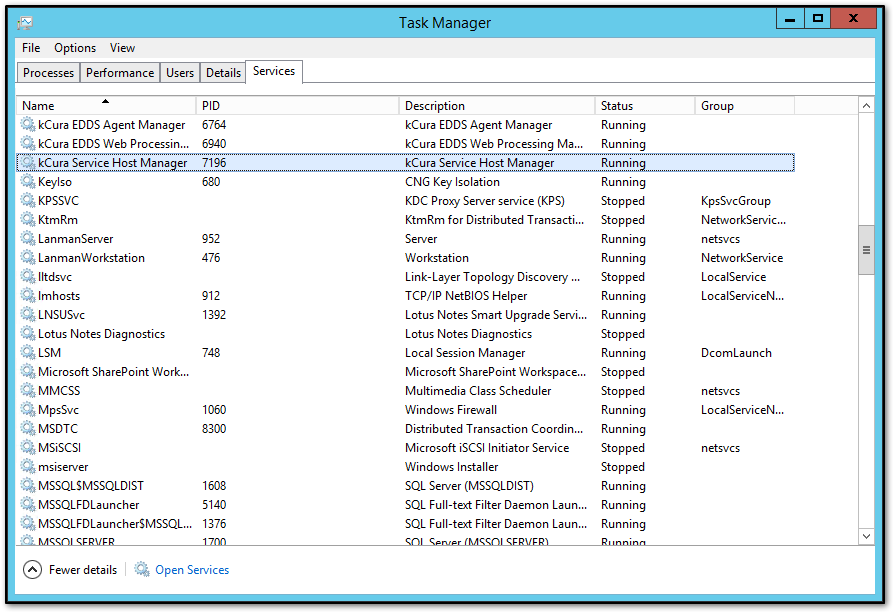894x613 pixels.
Task: Click the gear icon beside MSDTC
Action: pyautogui.click(x=27, y=428)
